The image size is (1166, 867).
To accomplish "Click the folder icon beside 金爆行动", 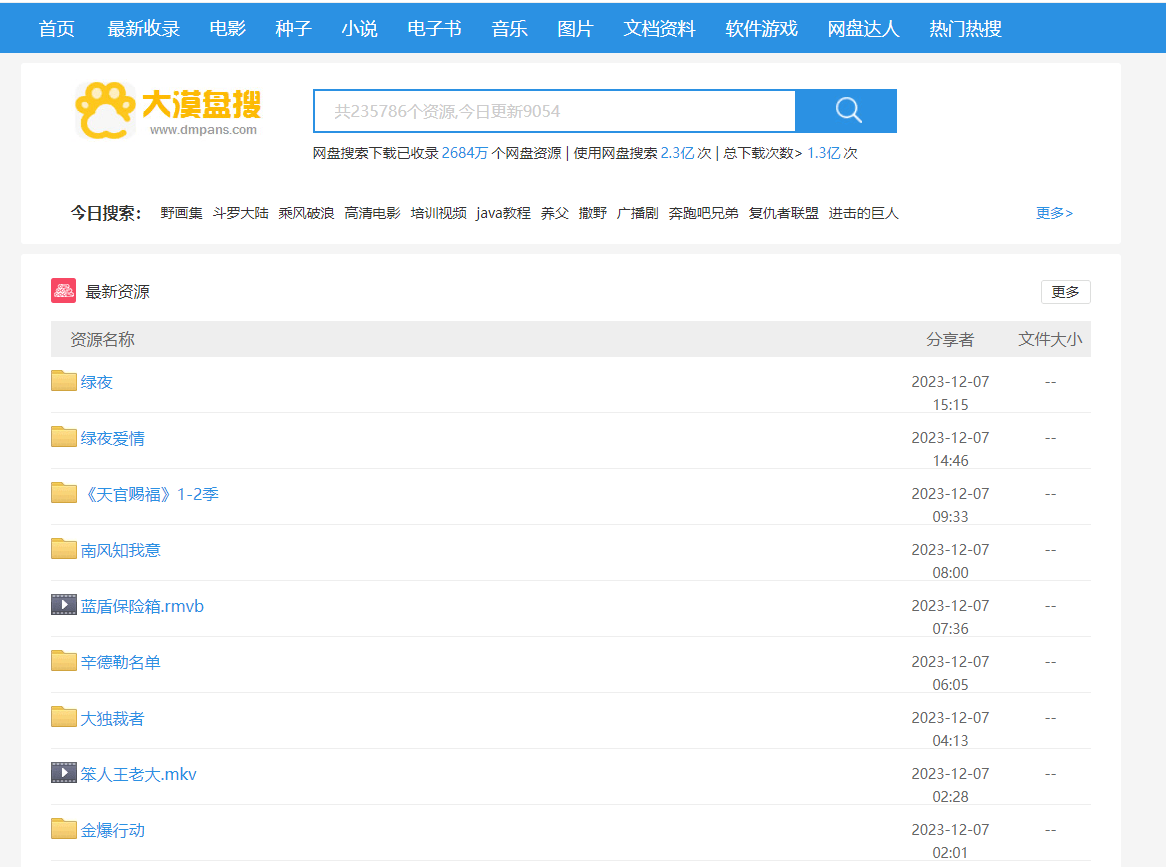I will [x=64, y=829].
